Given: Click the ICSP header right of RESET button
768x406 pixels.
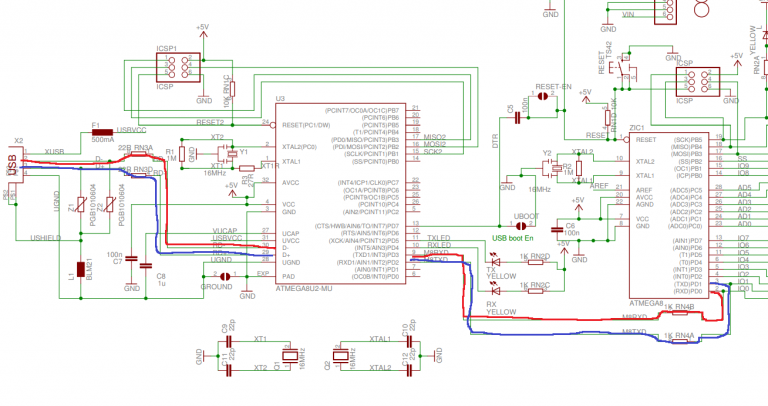Looking at the screenshot, I should 697,82.
